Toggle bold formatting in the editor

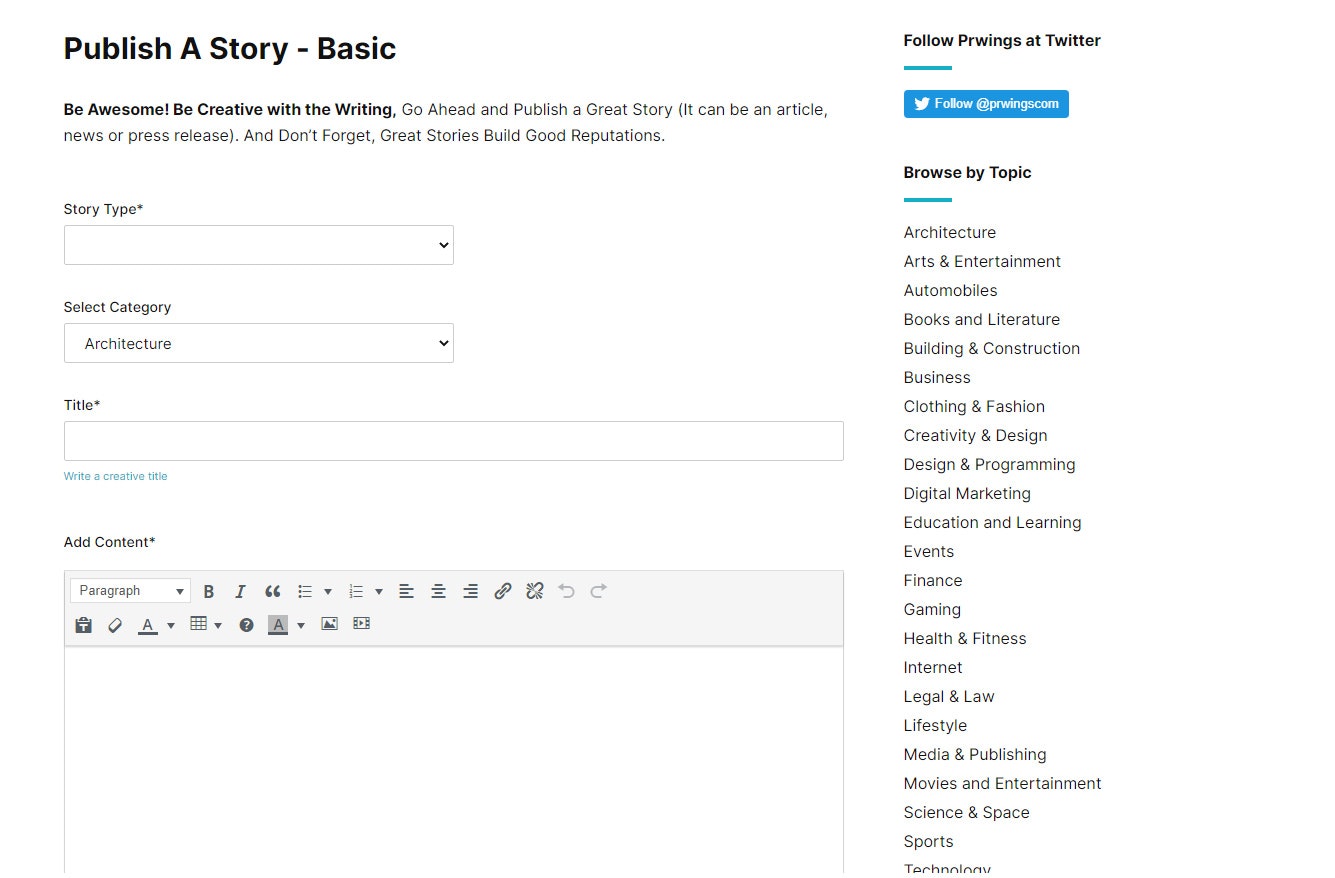[209, 591]
